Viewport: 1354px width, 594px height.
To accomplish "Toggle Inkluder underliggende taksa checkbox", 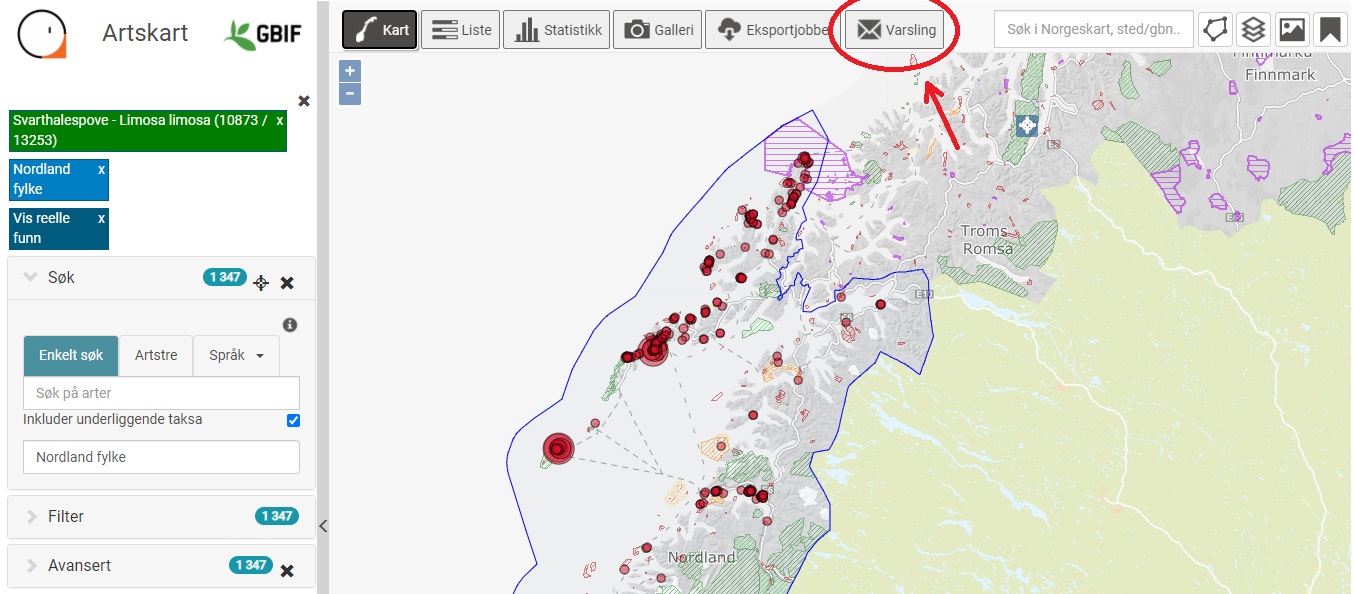I will (x=293, y=420).
